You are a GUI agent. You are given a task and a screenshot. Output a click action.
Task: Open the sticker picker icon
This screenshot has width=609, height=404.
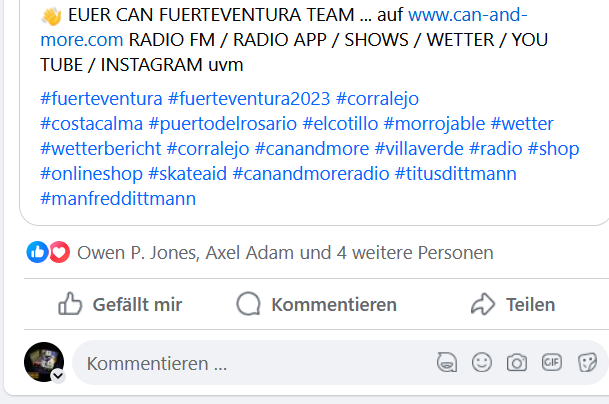(x=587, y=362)
